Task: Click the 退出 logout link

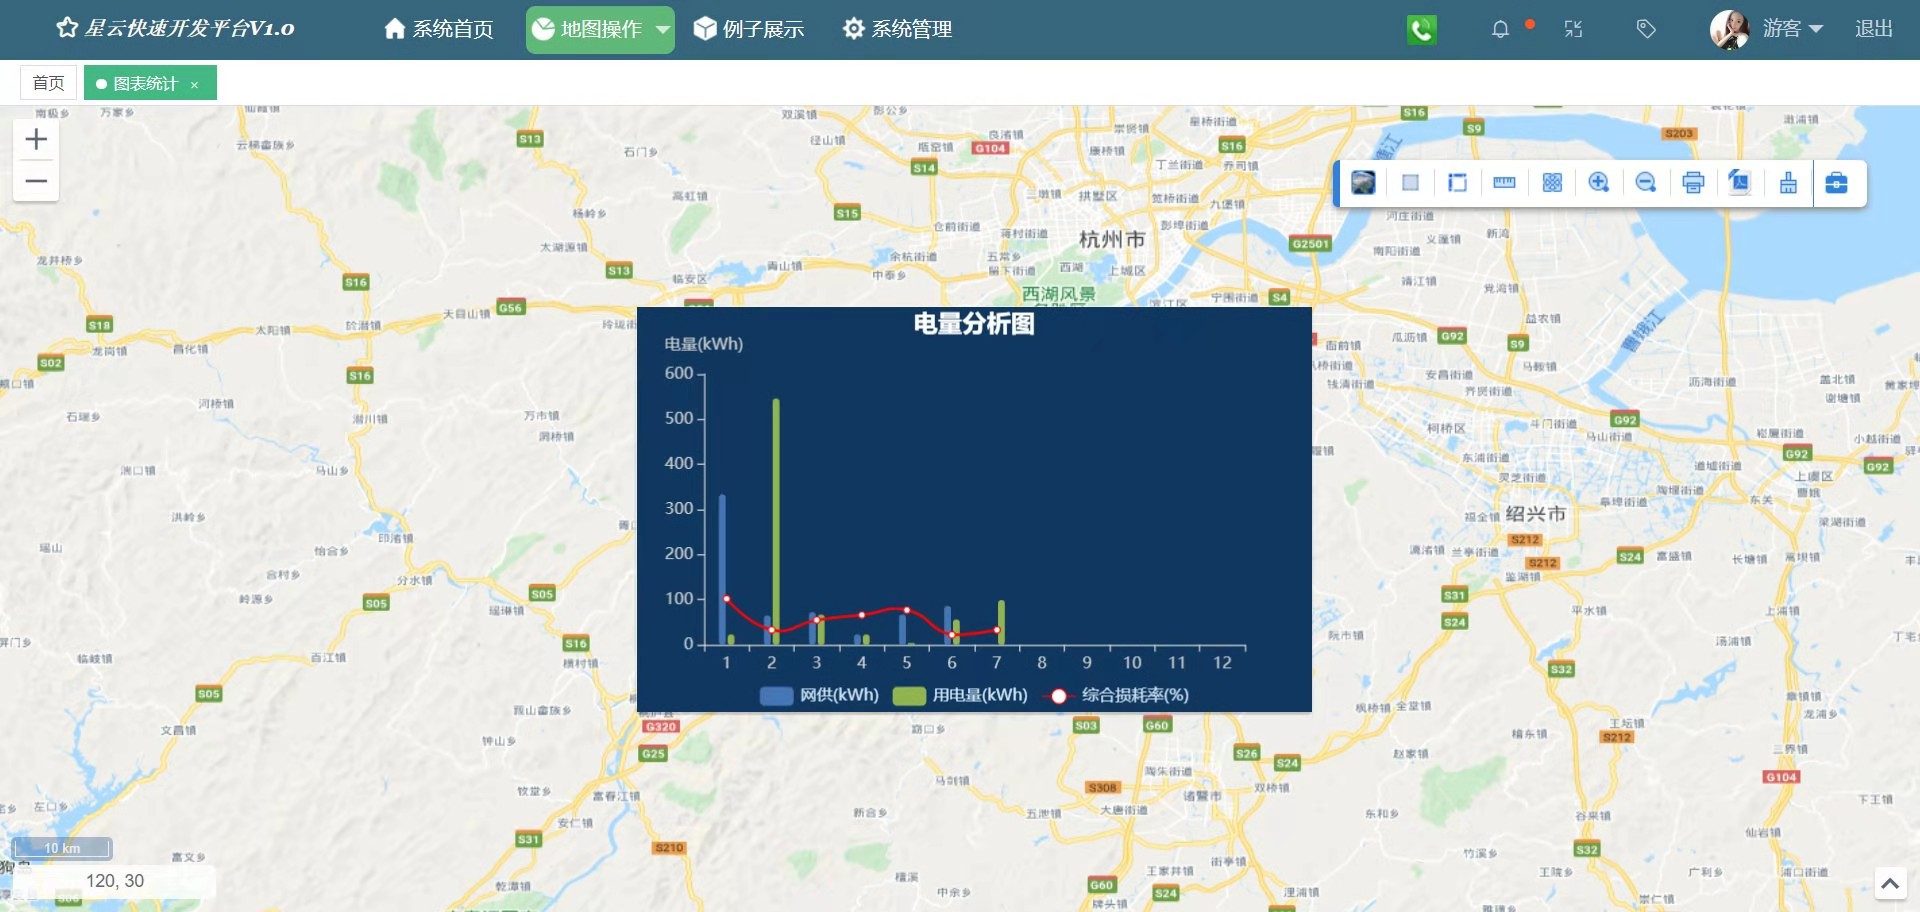Action: point(1872,29)
